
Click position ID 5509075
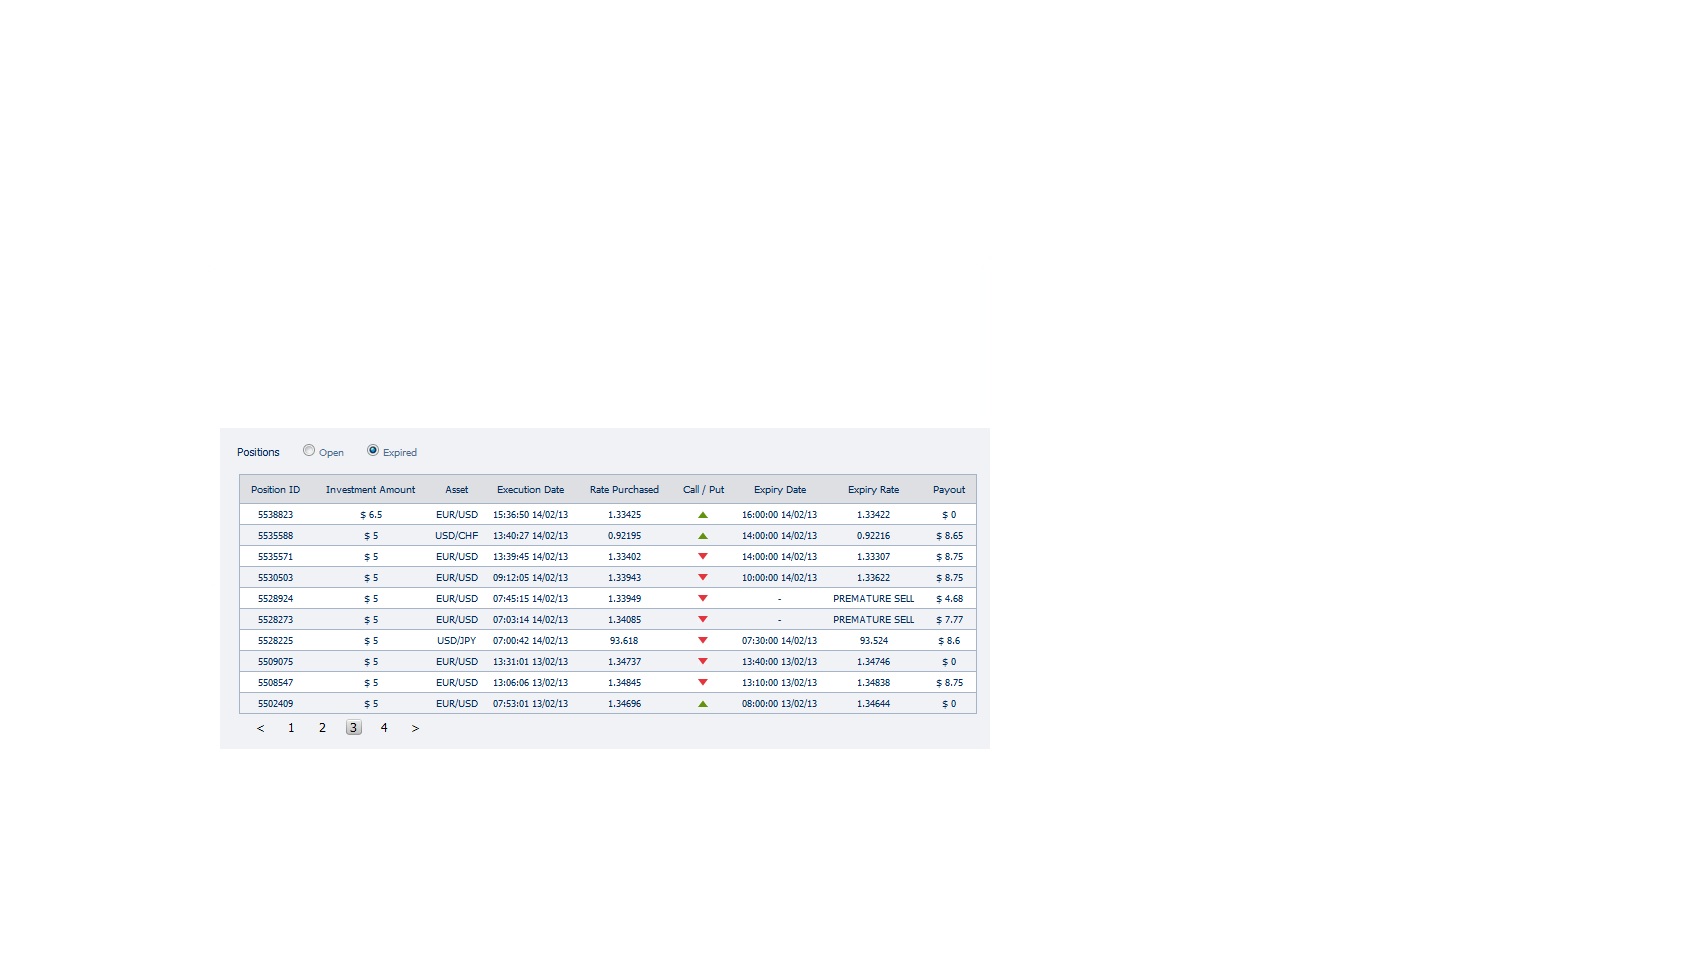coord(275,662)
